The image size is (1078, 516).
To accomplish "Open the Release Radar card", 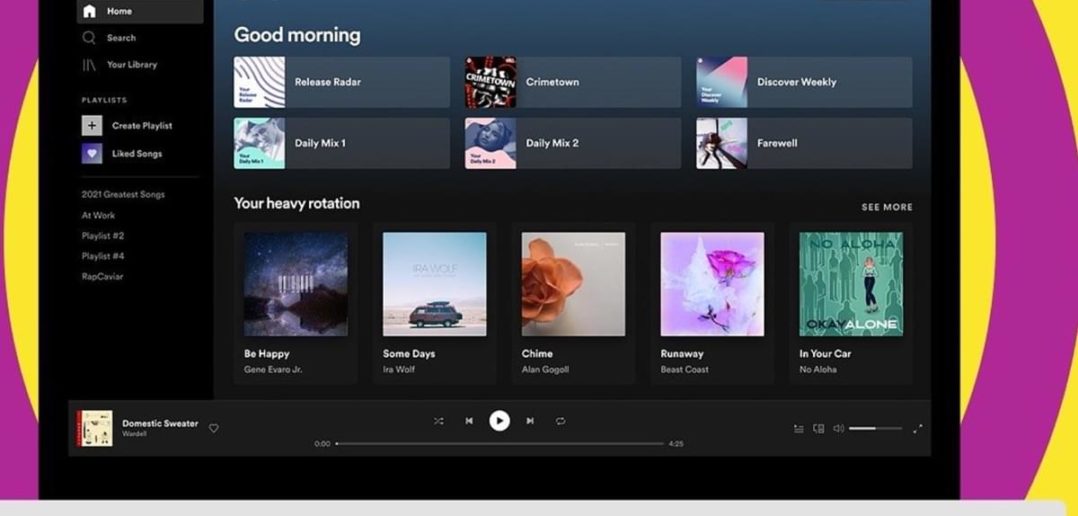I will point(342,82).
